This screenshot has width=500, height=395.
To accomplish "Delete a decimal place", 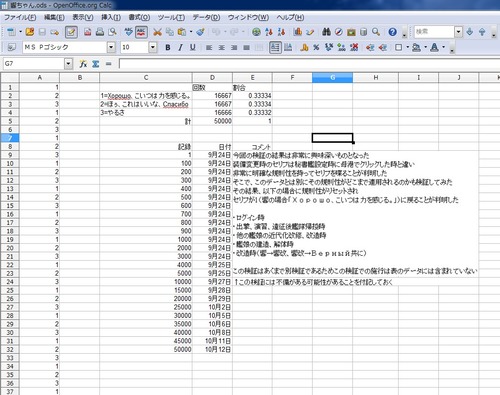I will (x=354, y=47).
